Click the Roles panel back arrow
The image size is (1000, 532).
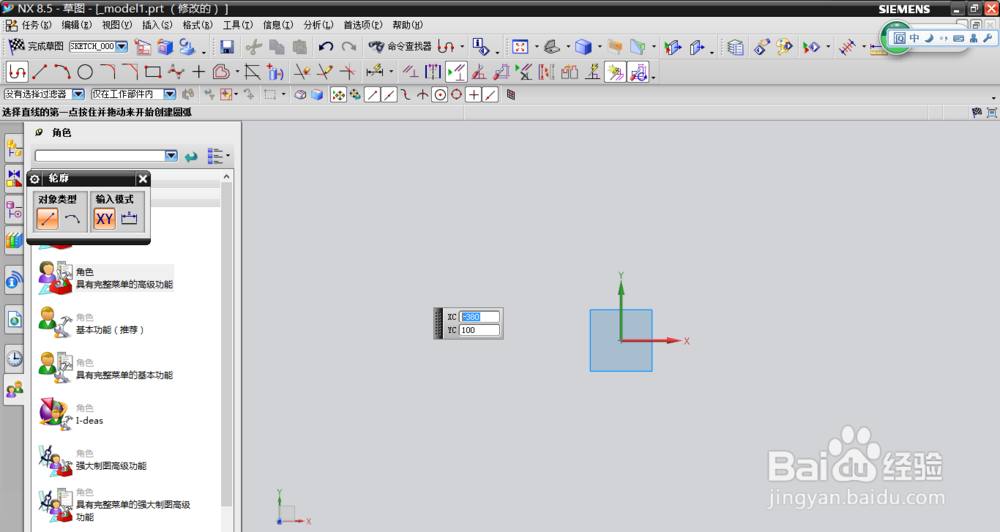coord(191,156)
